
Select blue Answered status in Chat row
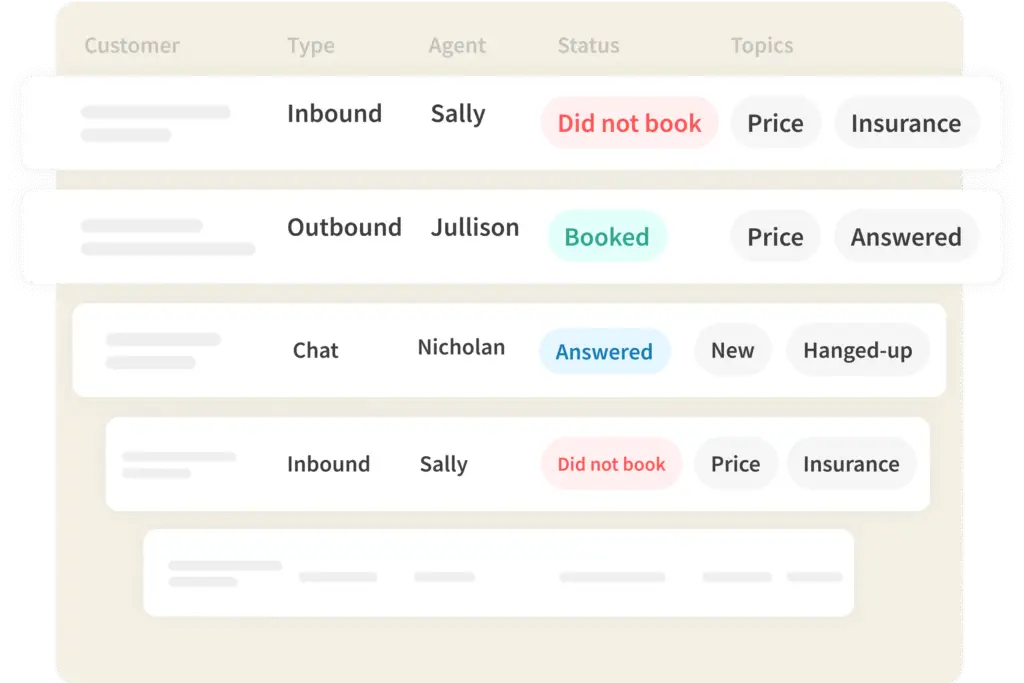click(604, 352)
